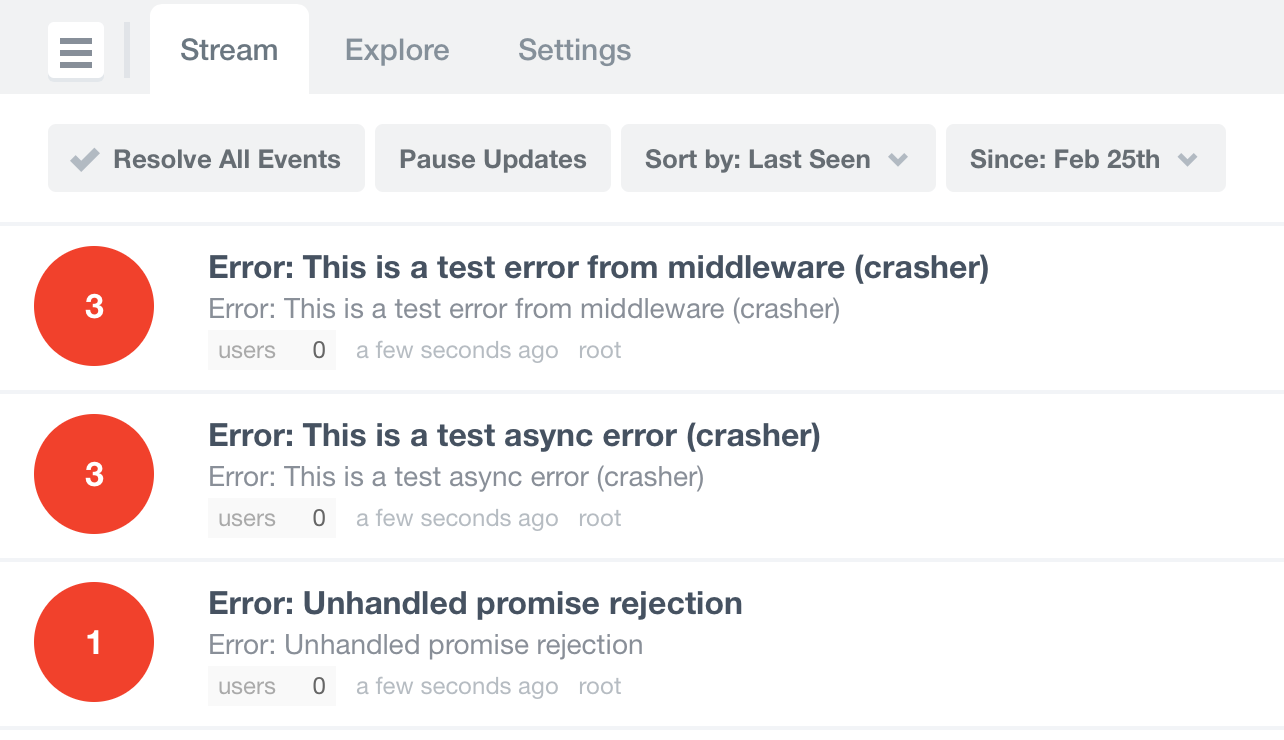Open the test error from middleware title
Screen dimensions: 1284x740
(x=598, y=267)
